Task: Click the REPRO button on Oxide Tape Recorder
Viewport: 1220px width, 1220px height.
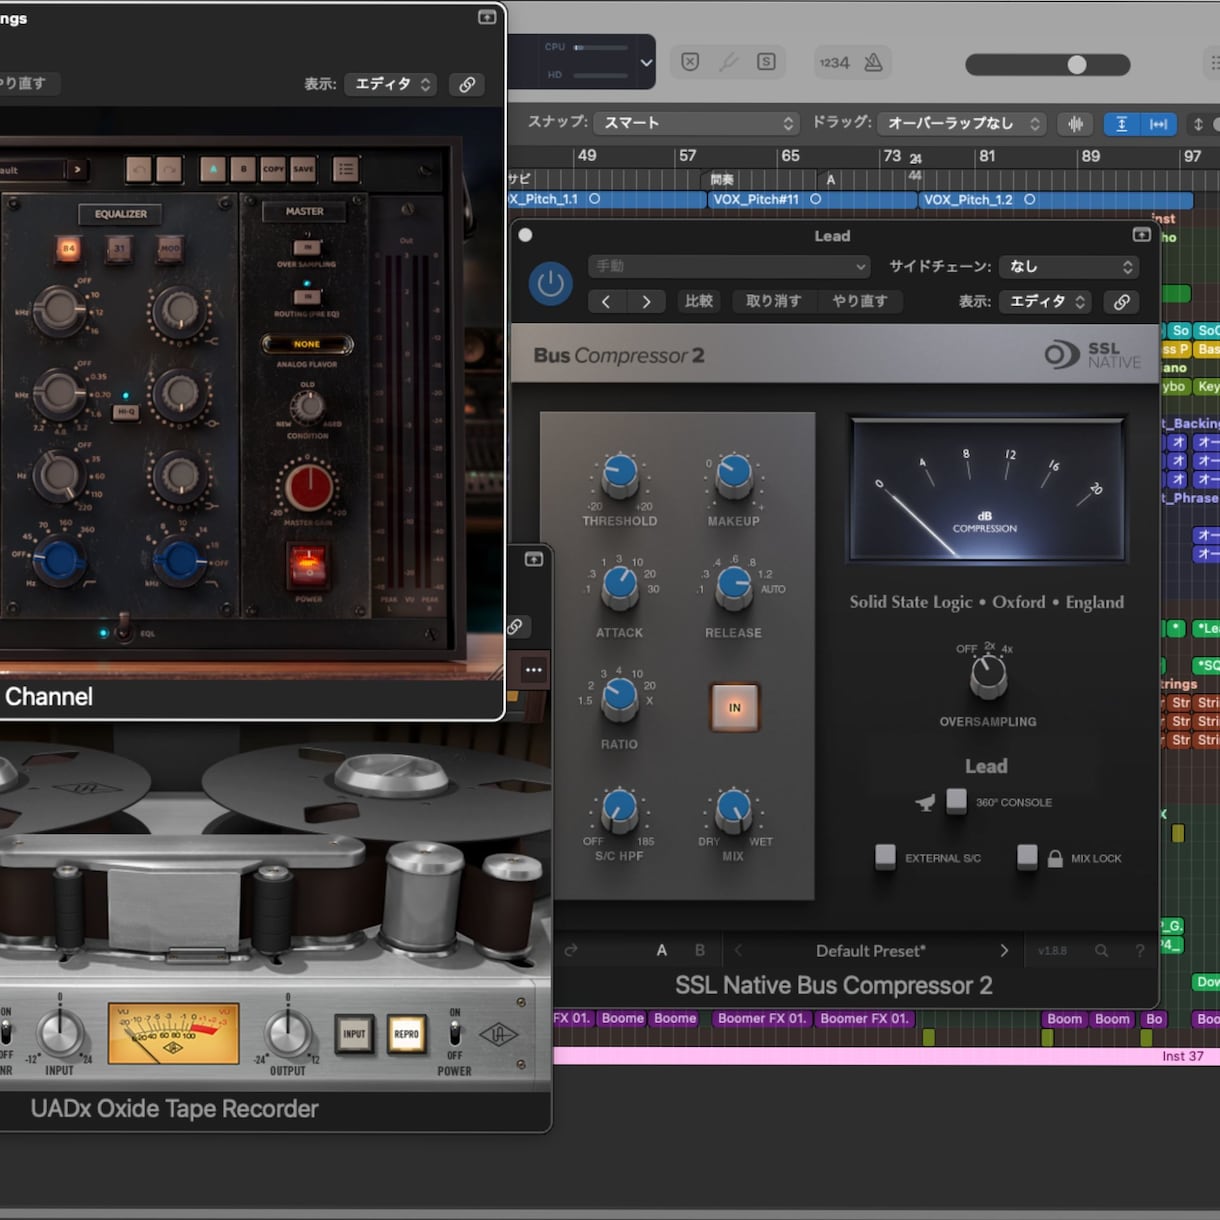Action: tap(406, 1034)
